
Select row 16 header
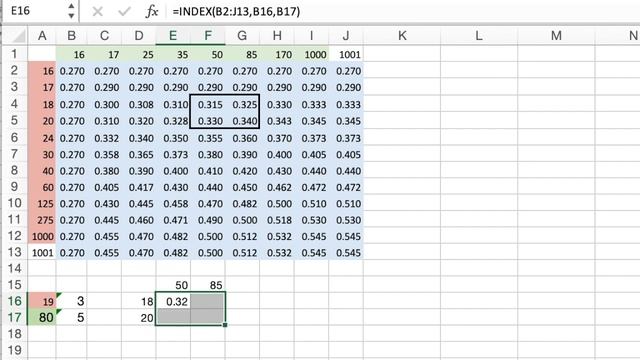coord(14,301)
